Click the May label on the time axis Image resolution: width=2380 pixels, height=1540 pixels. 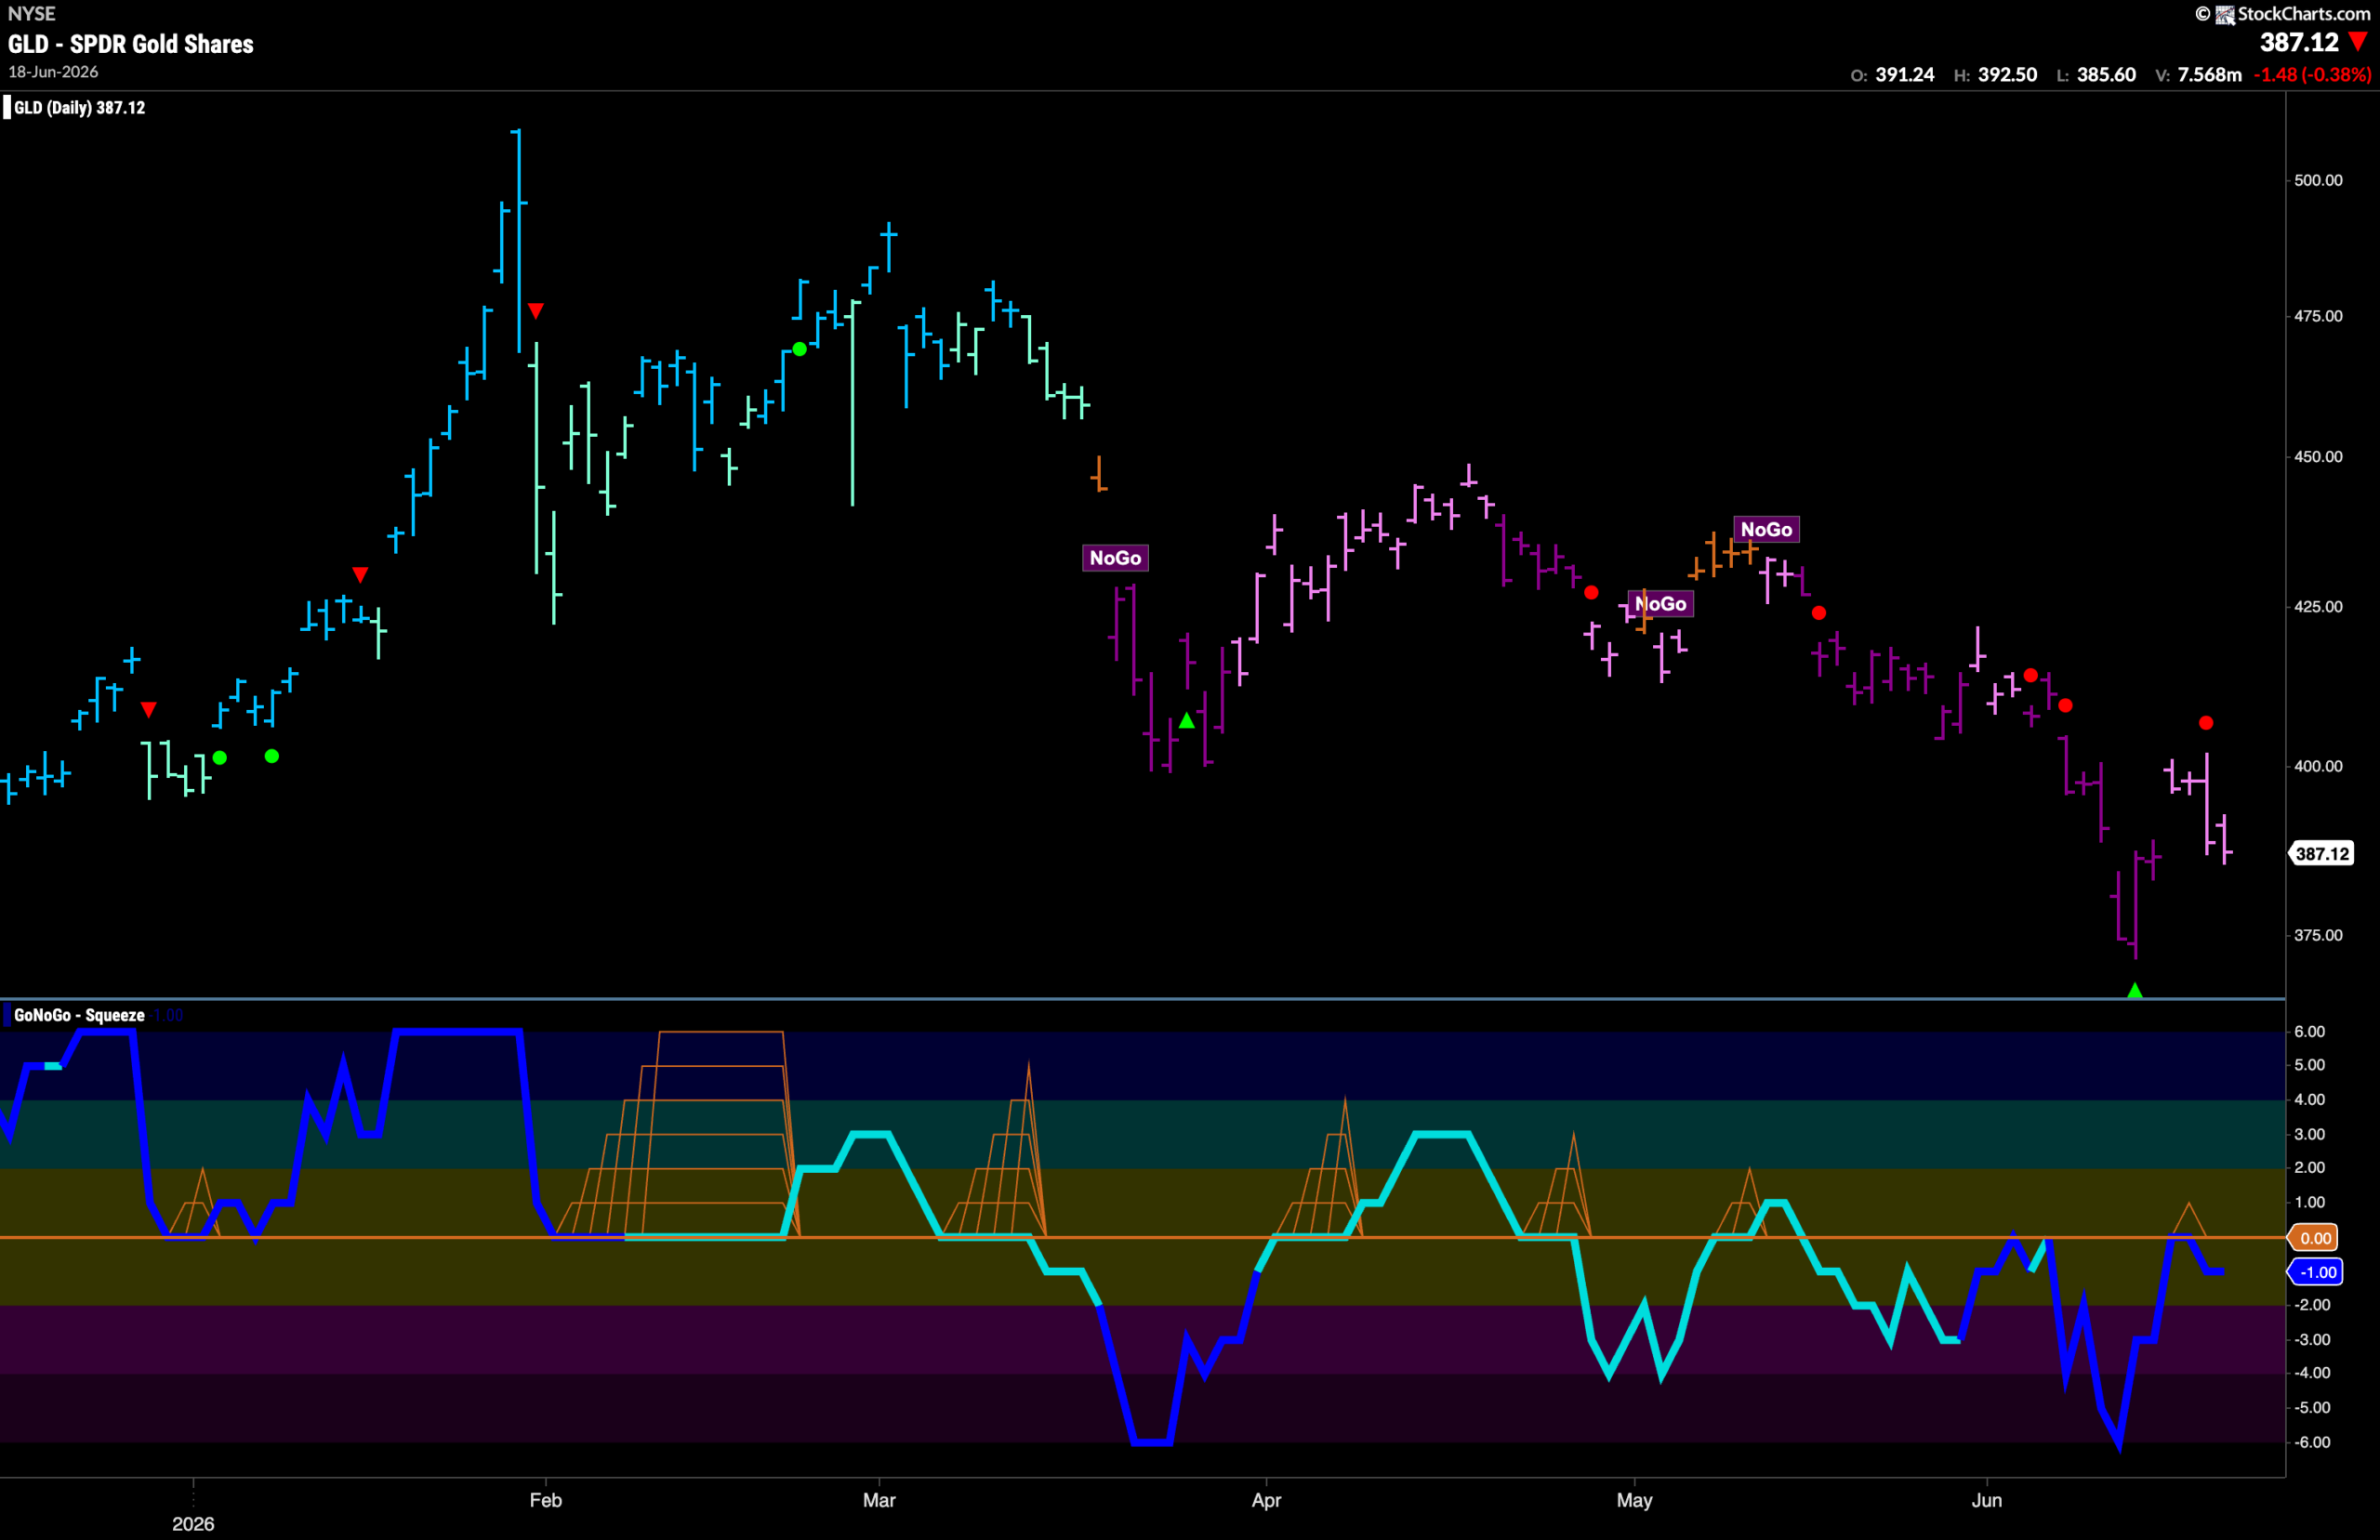tap(1635, 1500)
